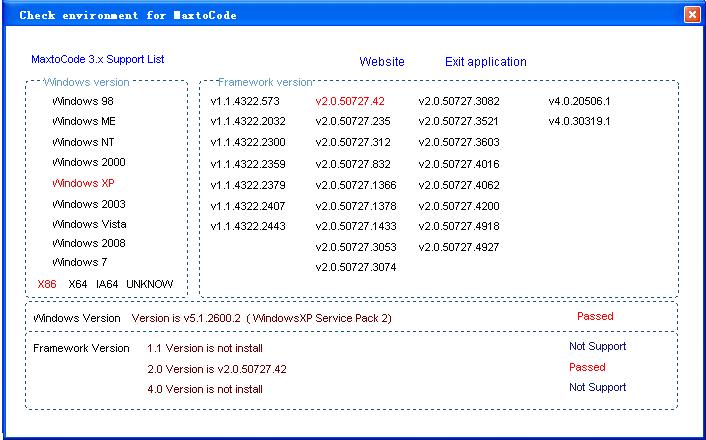The width and height of the screenshot is (706, 440).
Task: Click framework version v2.0.50727.3082
Action: (x=459, y=101)
